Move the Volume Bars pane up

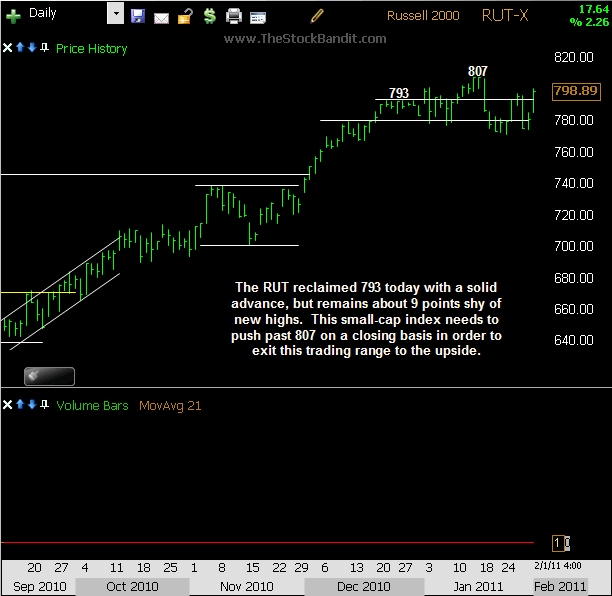point(20,405)
